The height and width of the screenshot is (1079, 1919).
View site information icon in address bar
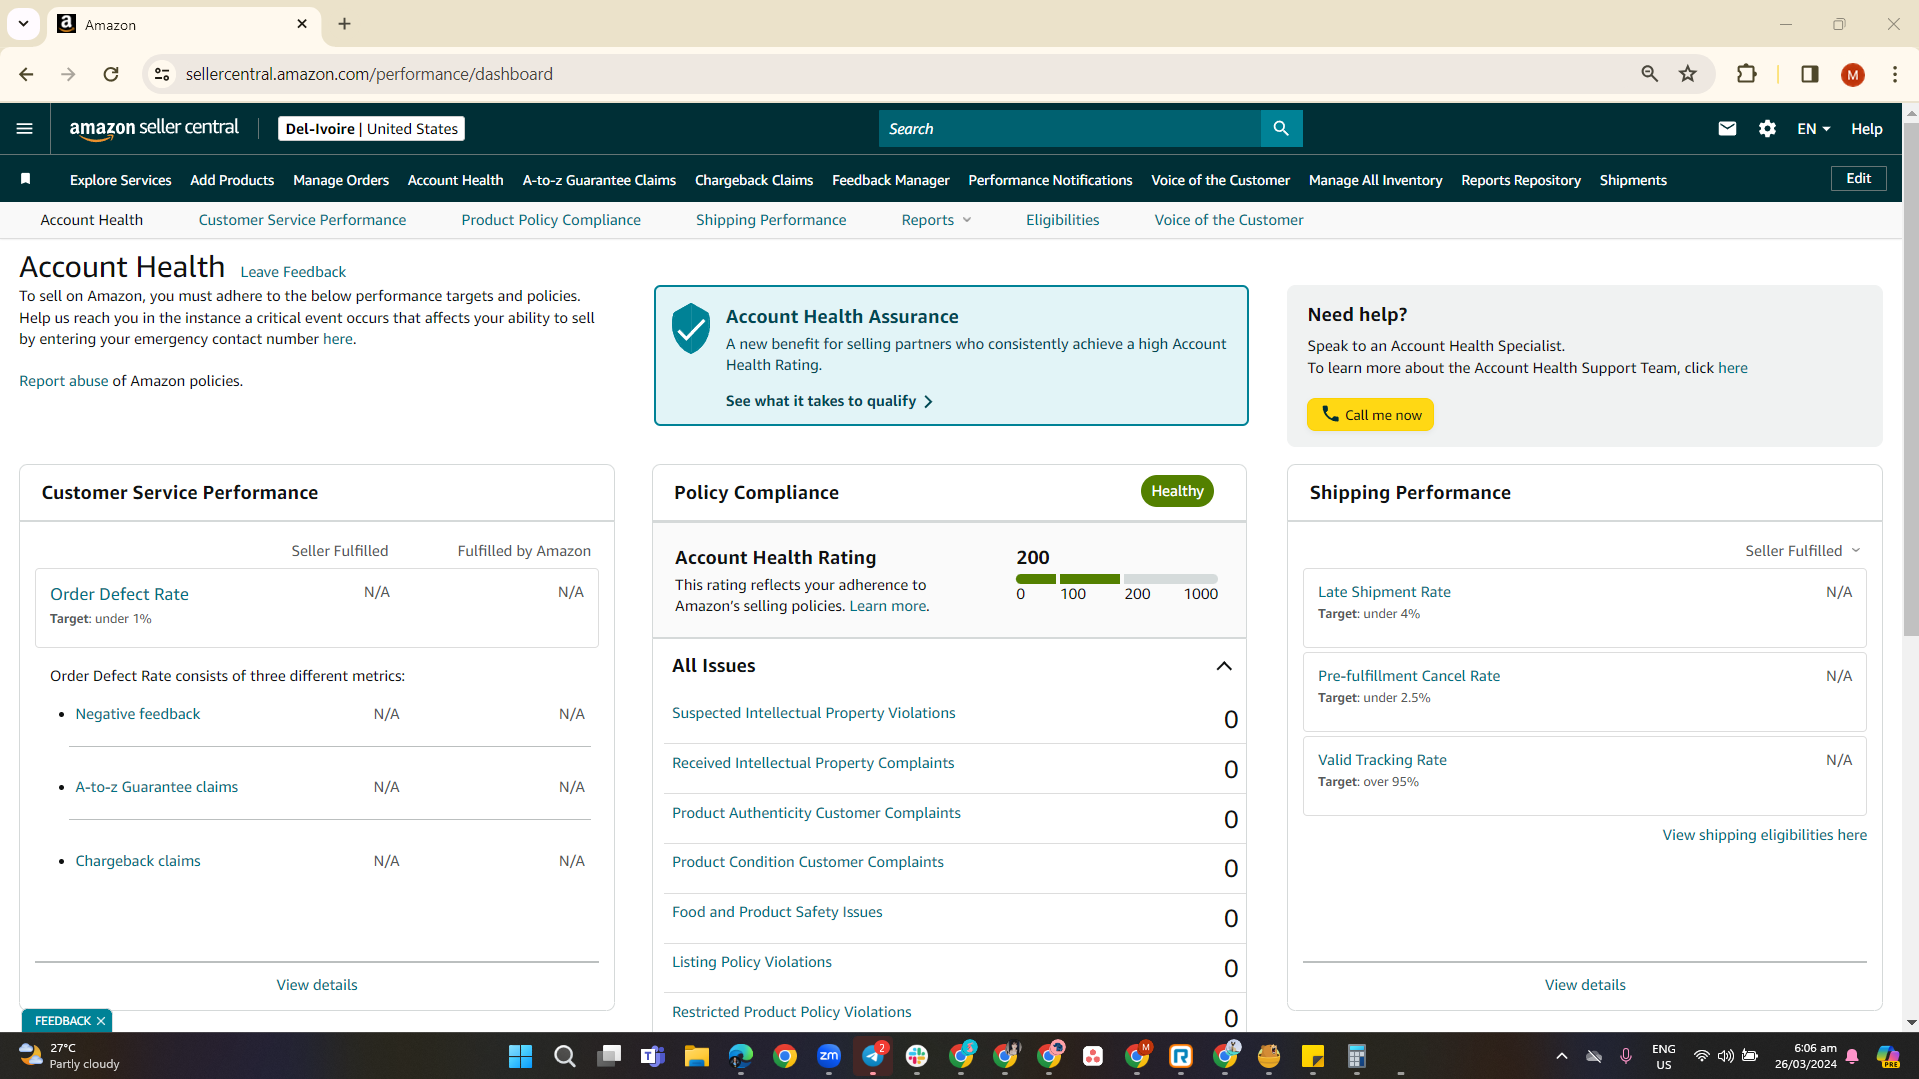coord(162,74)
